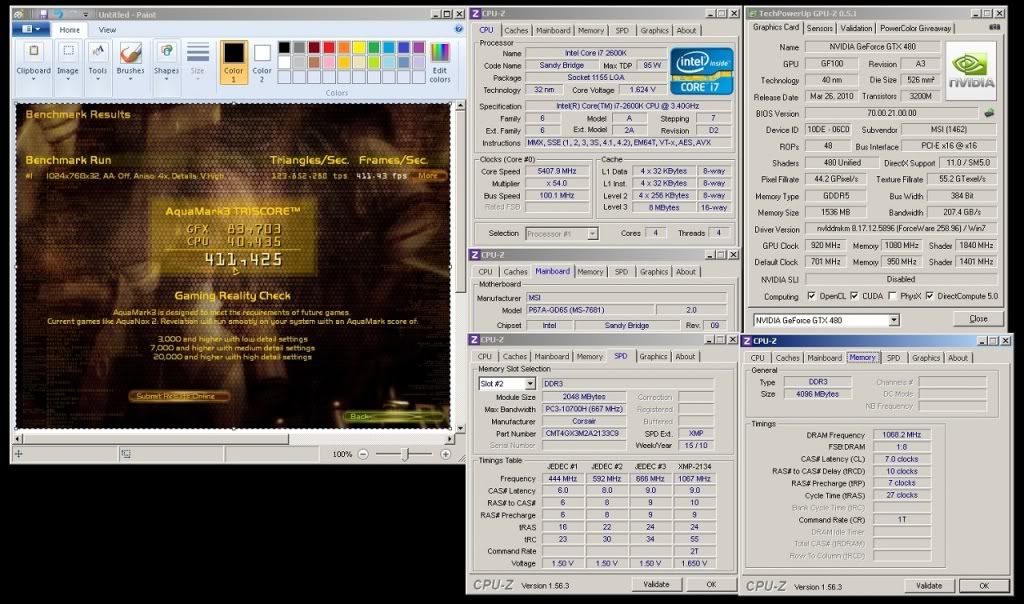Open the Paint application menu button
Viewport: 1024px width, 604px height.
(30, 30)
